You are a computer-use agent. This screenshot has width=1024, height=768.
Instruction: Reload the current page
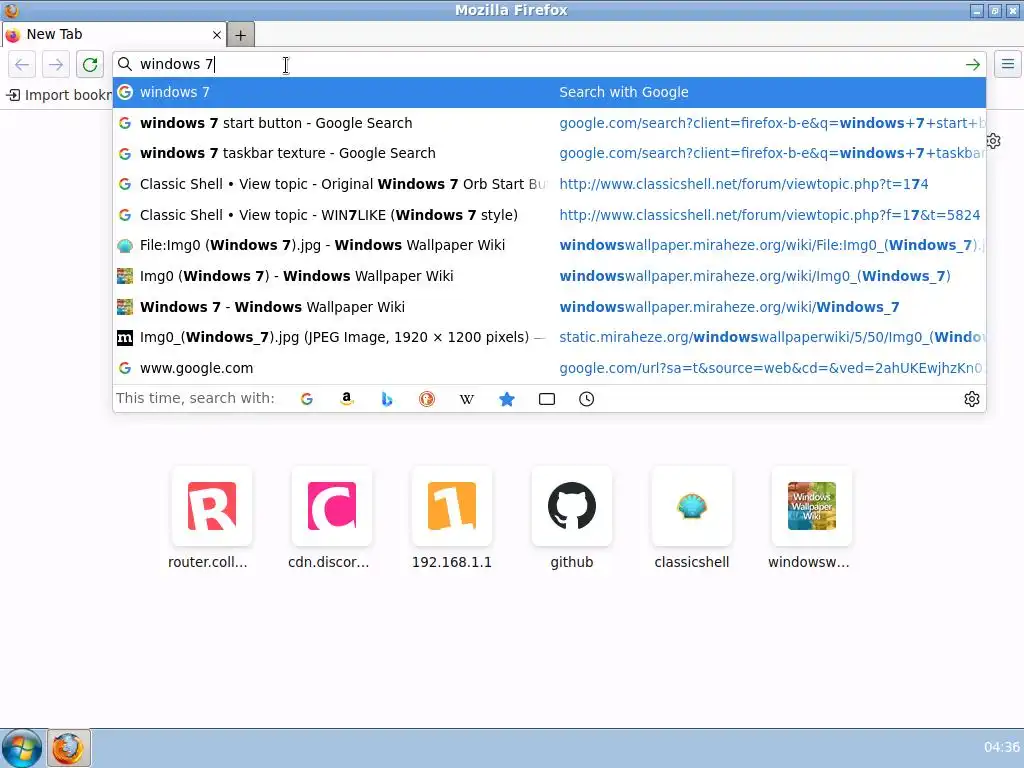[90, 65]
